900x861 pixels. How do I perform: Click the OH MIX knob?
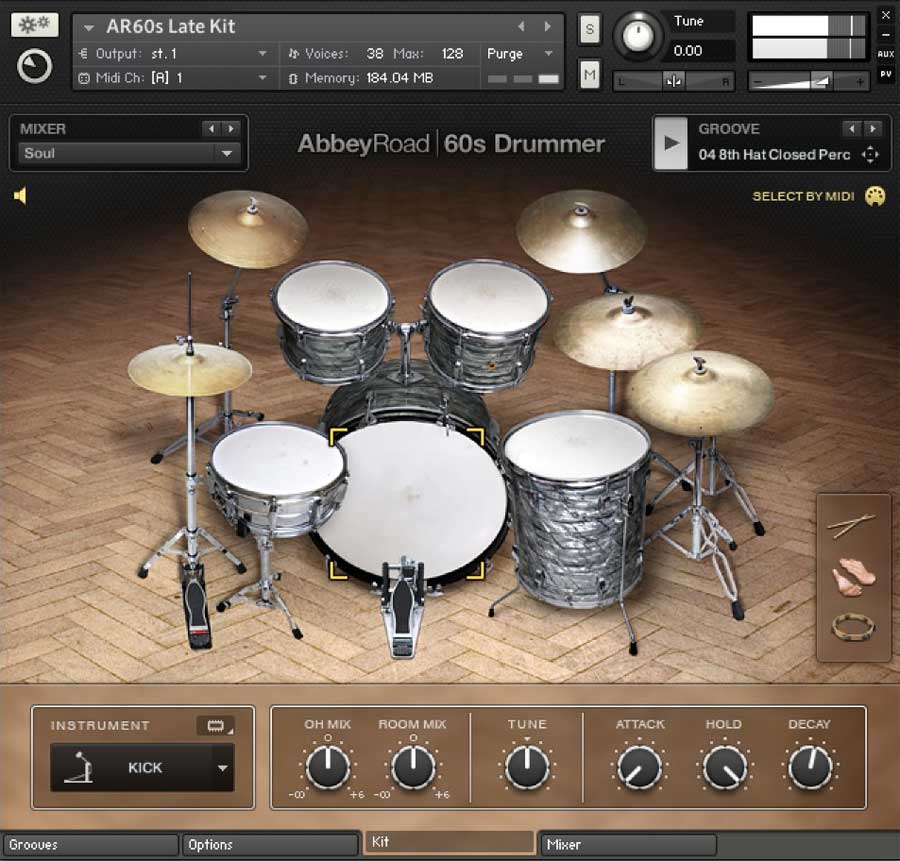point(328,767)
